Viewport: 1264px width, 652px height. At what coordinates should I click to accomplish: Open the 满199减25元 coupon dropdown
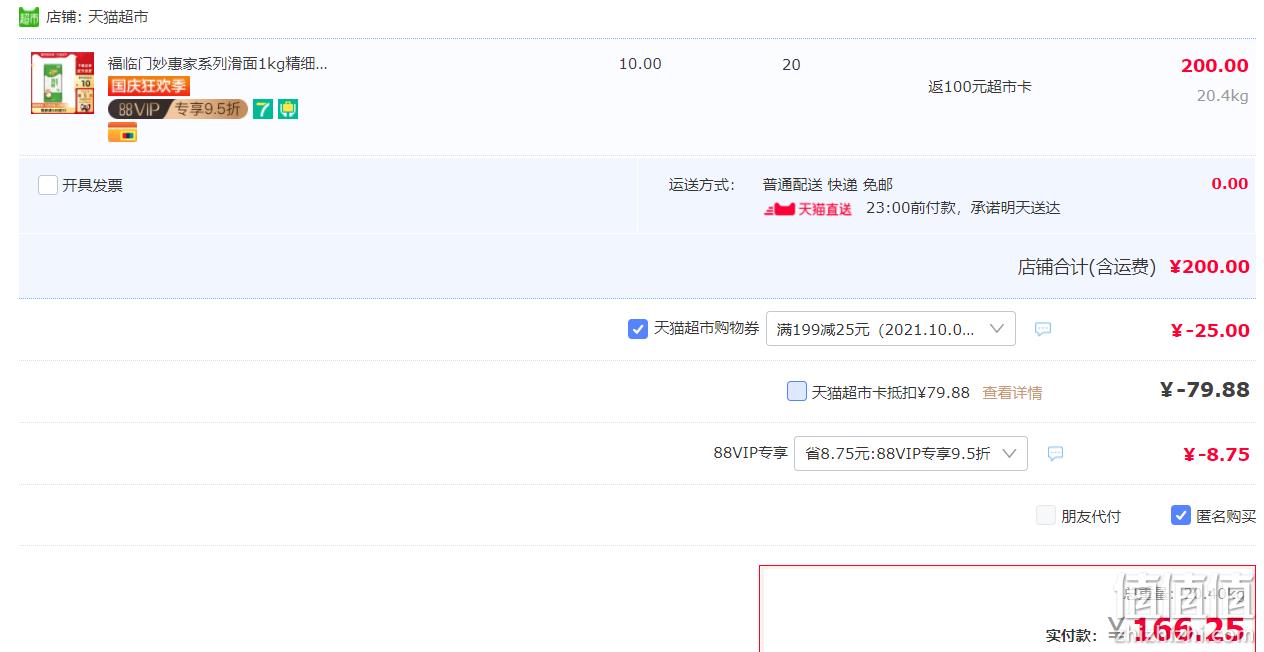coord(891,329)
